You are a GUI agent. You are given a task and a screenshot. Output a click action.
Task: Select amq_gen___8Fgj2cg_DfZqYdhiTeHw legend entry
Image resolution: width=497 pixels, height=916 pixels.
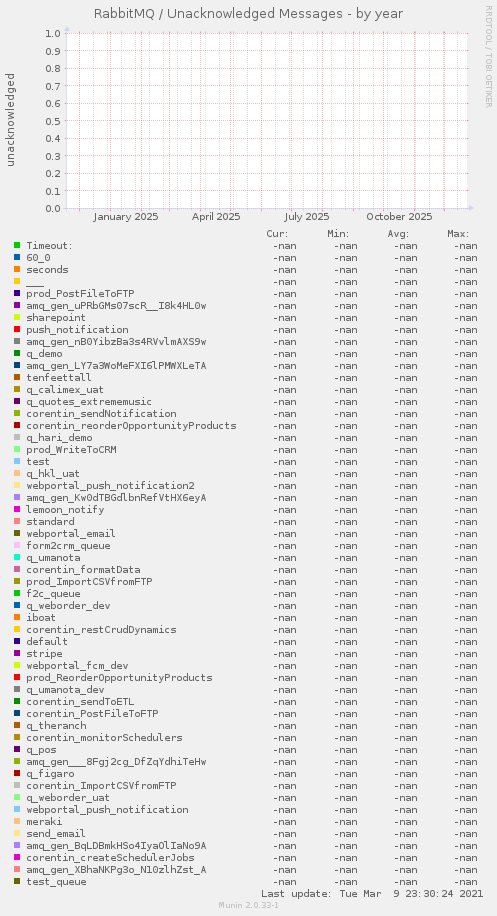point(116,761)
